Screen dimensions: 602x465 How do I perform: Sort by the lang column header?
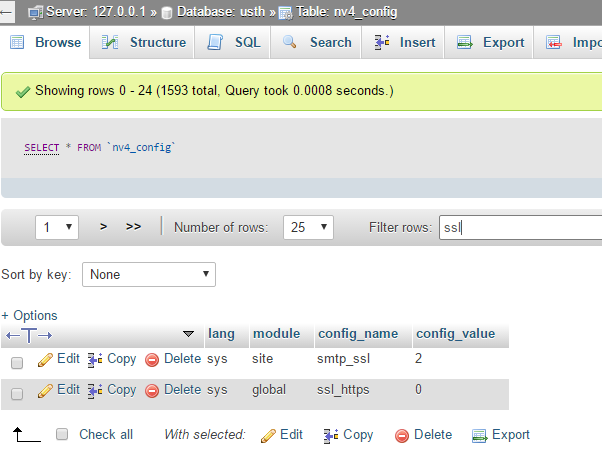coord(221,334)
